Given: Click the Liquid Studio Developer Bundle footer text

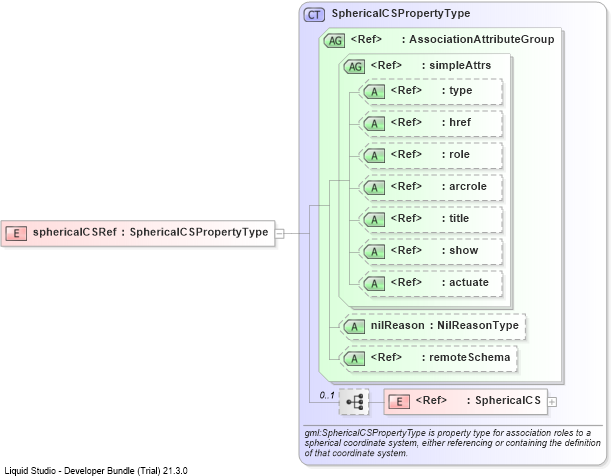Looking at the screenshot, I should (x=96, y=471).
